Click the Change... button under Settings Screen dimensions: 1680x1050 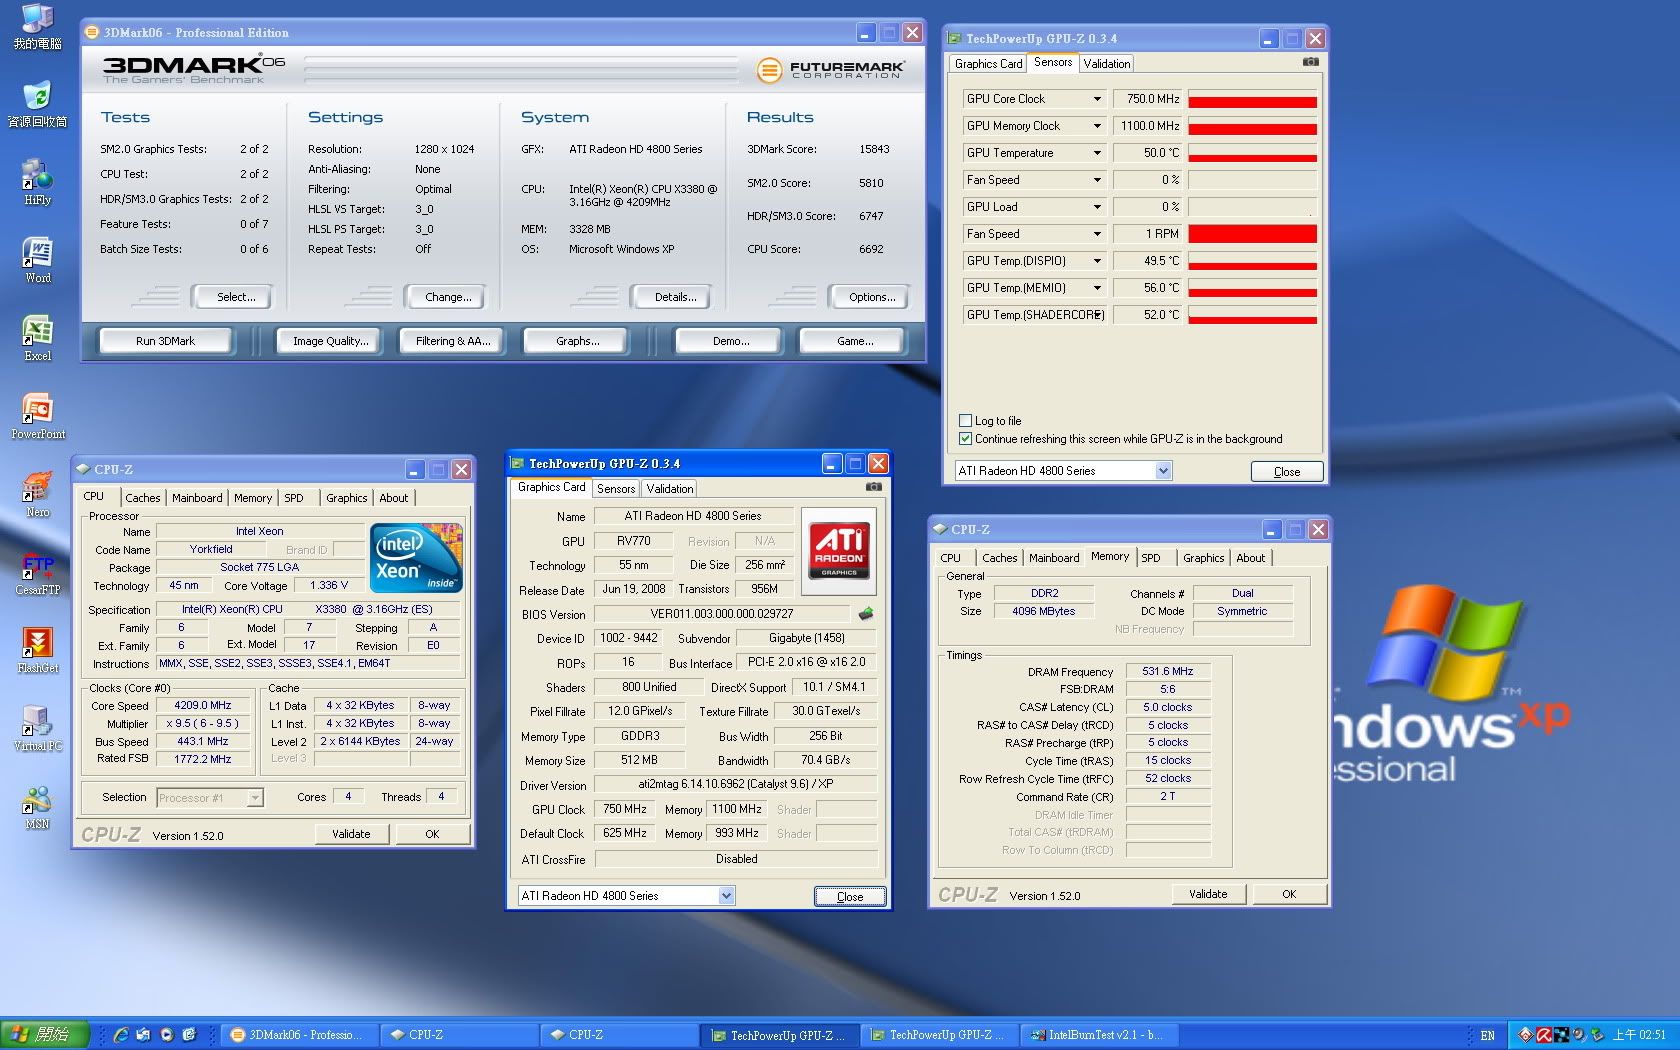448,297
